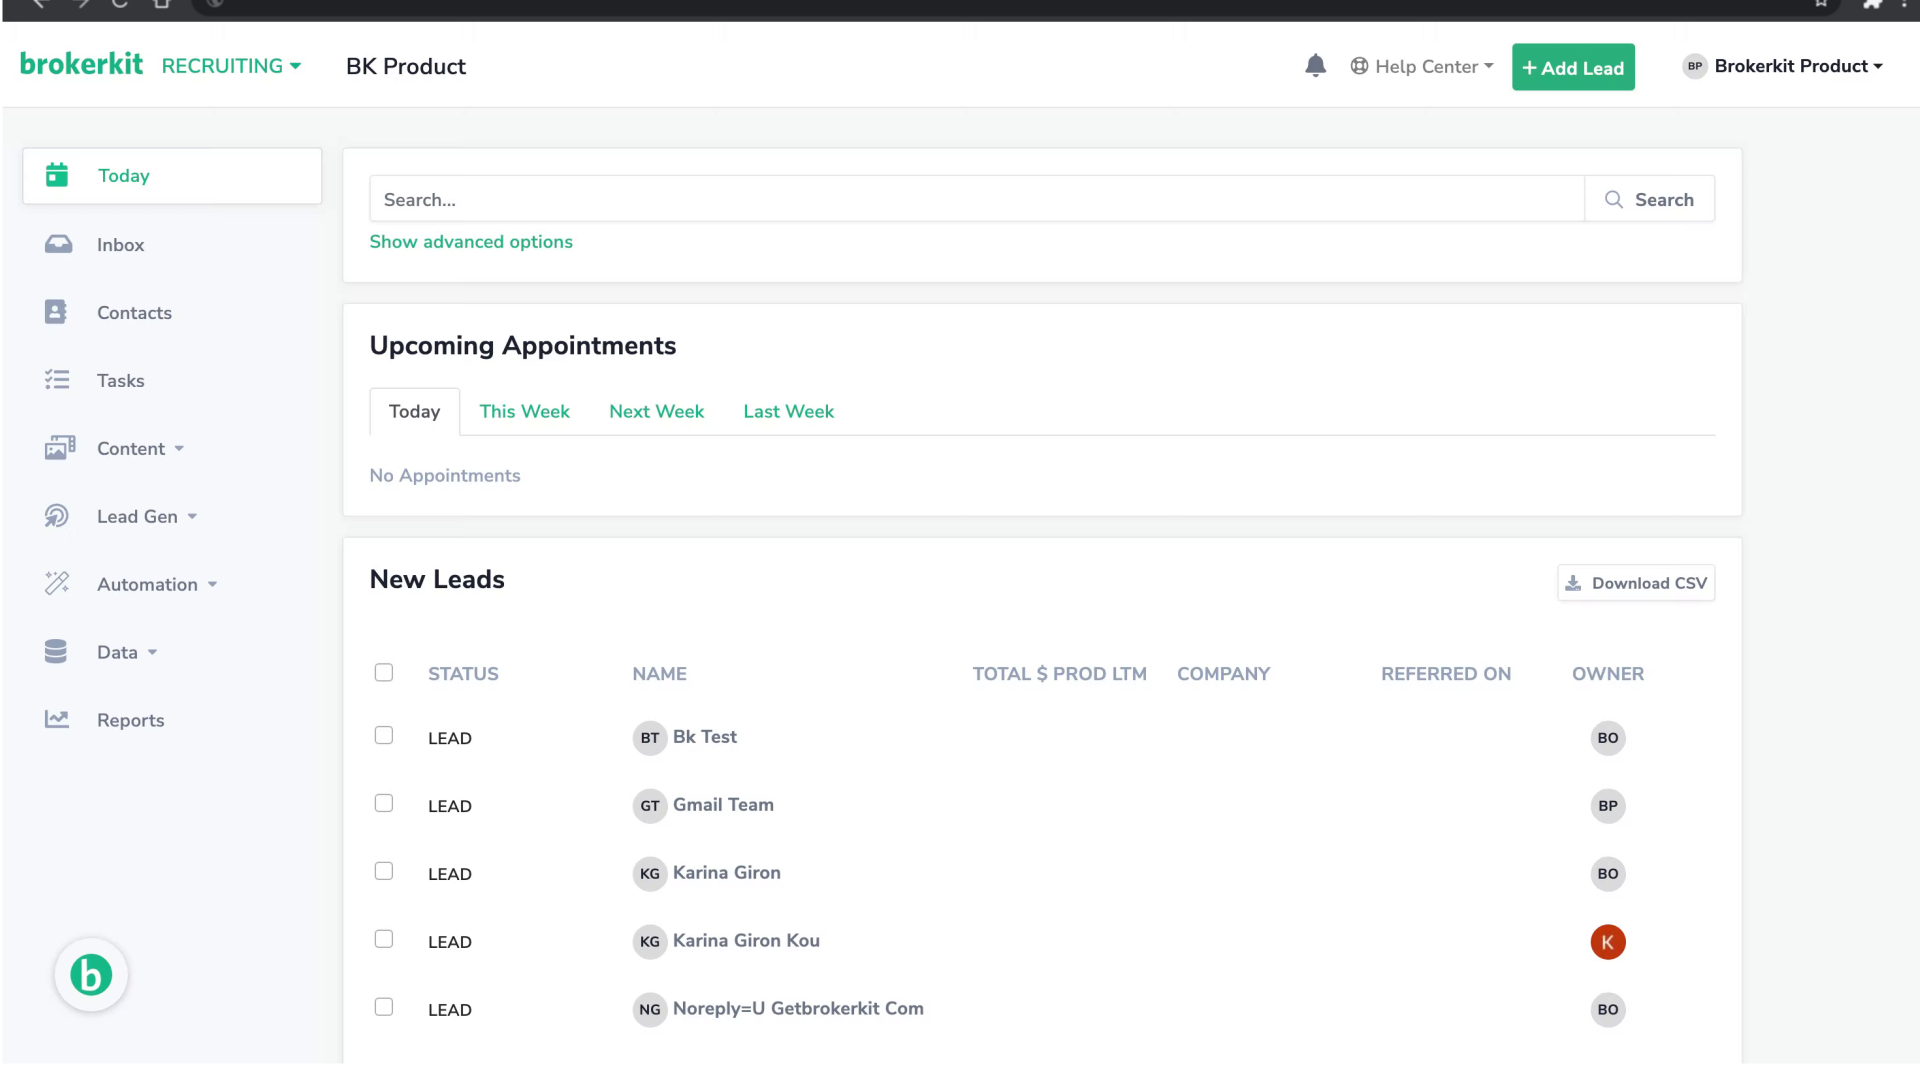Open Noreply=U Getbrokerkit Com lead

(x=798, y=1009)
